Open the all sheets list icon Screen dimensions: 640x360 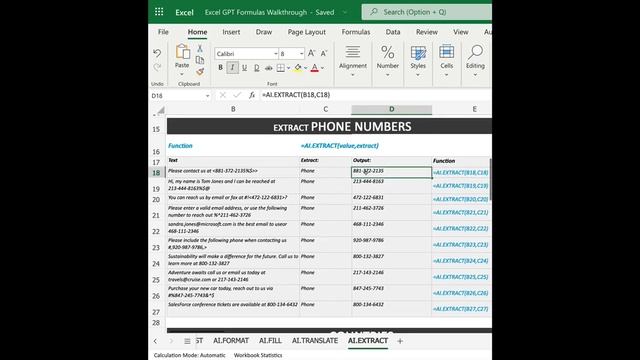pos(187,341)
